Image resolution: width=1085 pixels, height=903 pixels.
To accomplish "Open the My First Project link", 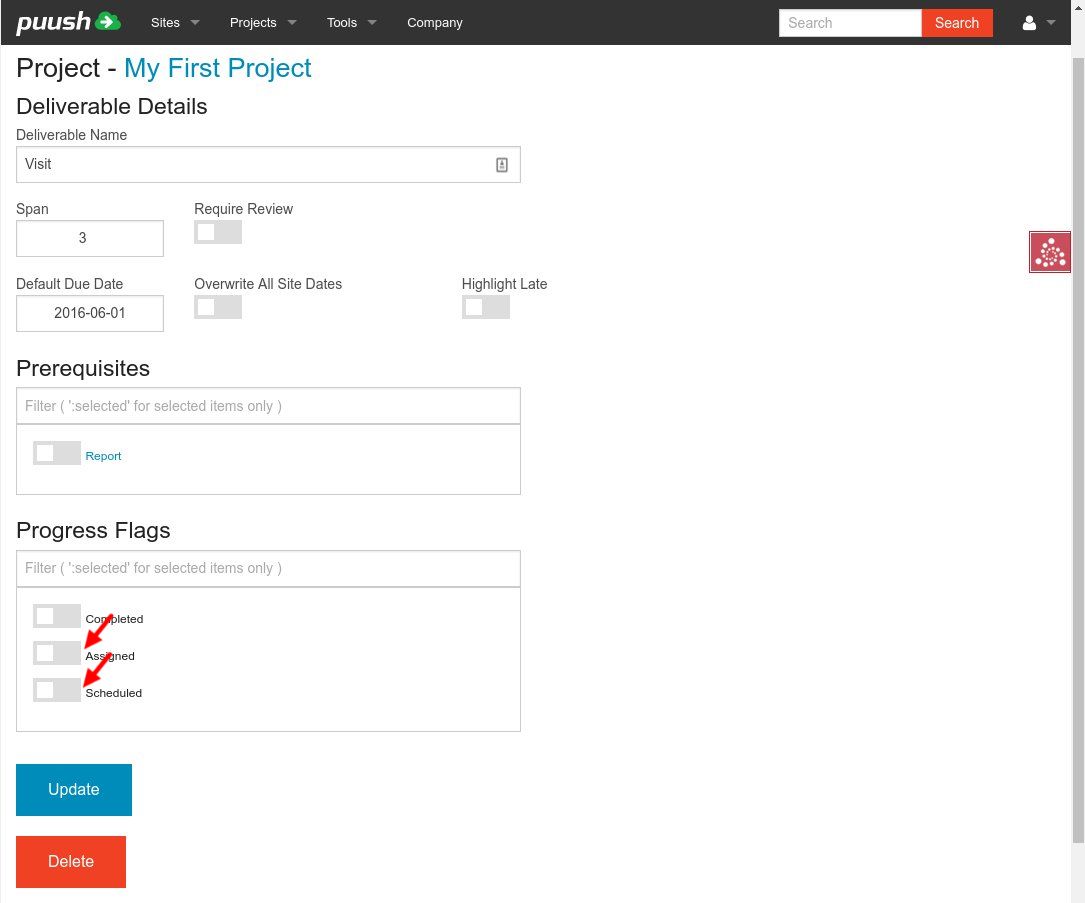I will click(x=217, y=68).
